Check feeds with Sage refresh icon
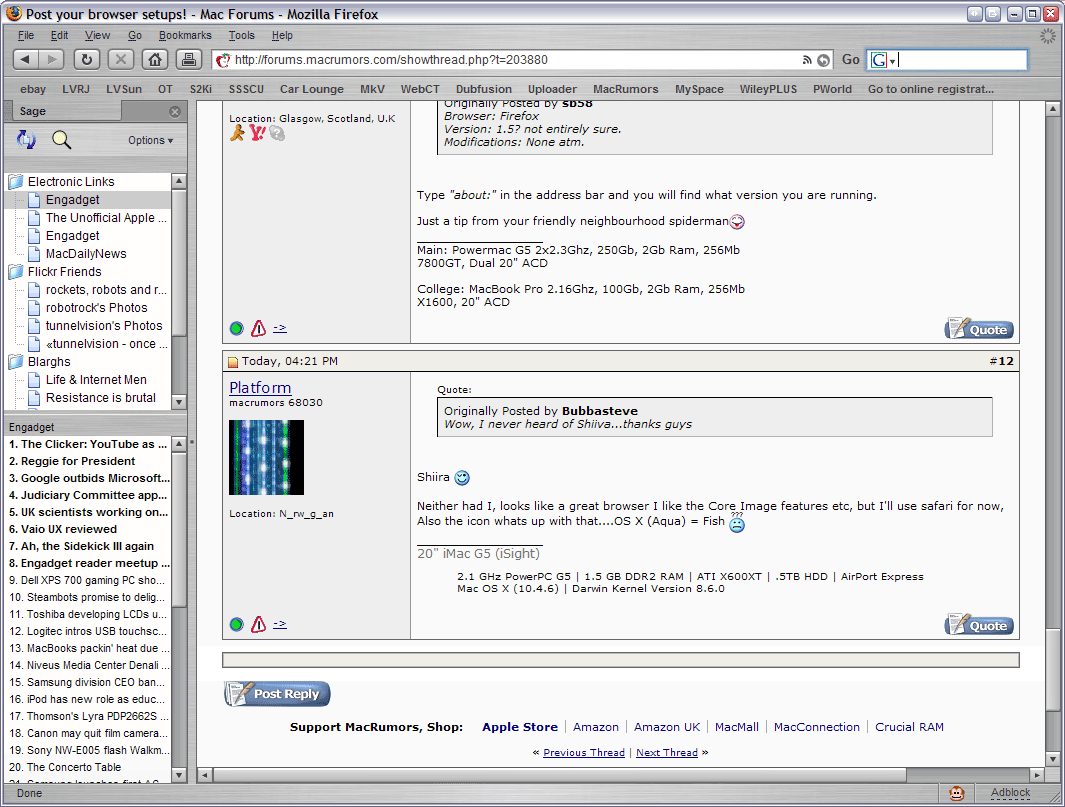1065x807 pixels. pyautogui.click(x=26, y=140)
